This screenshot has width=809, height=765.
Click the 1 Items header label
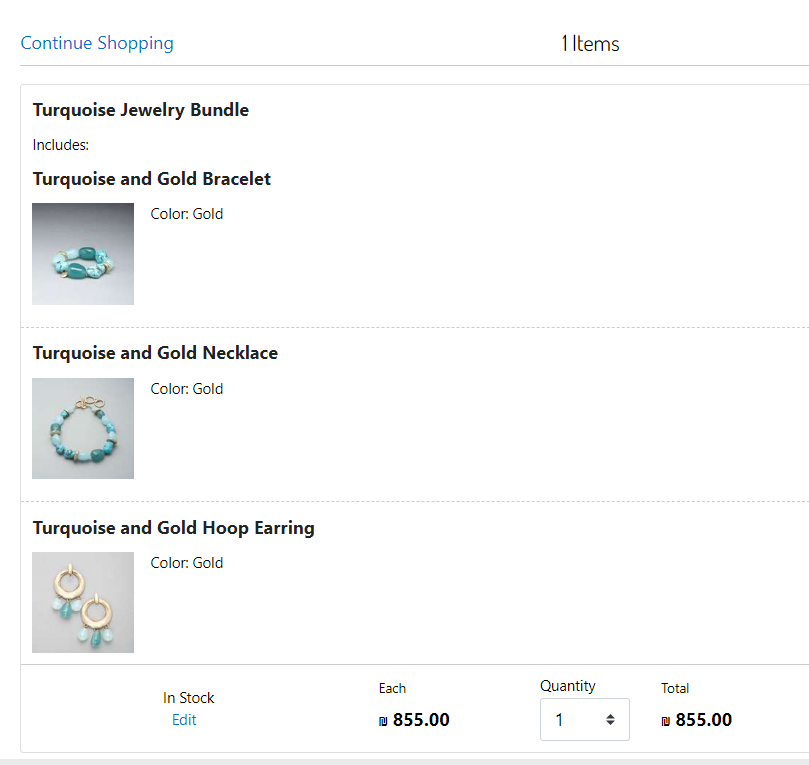(x=590, y=44)
